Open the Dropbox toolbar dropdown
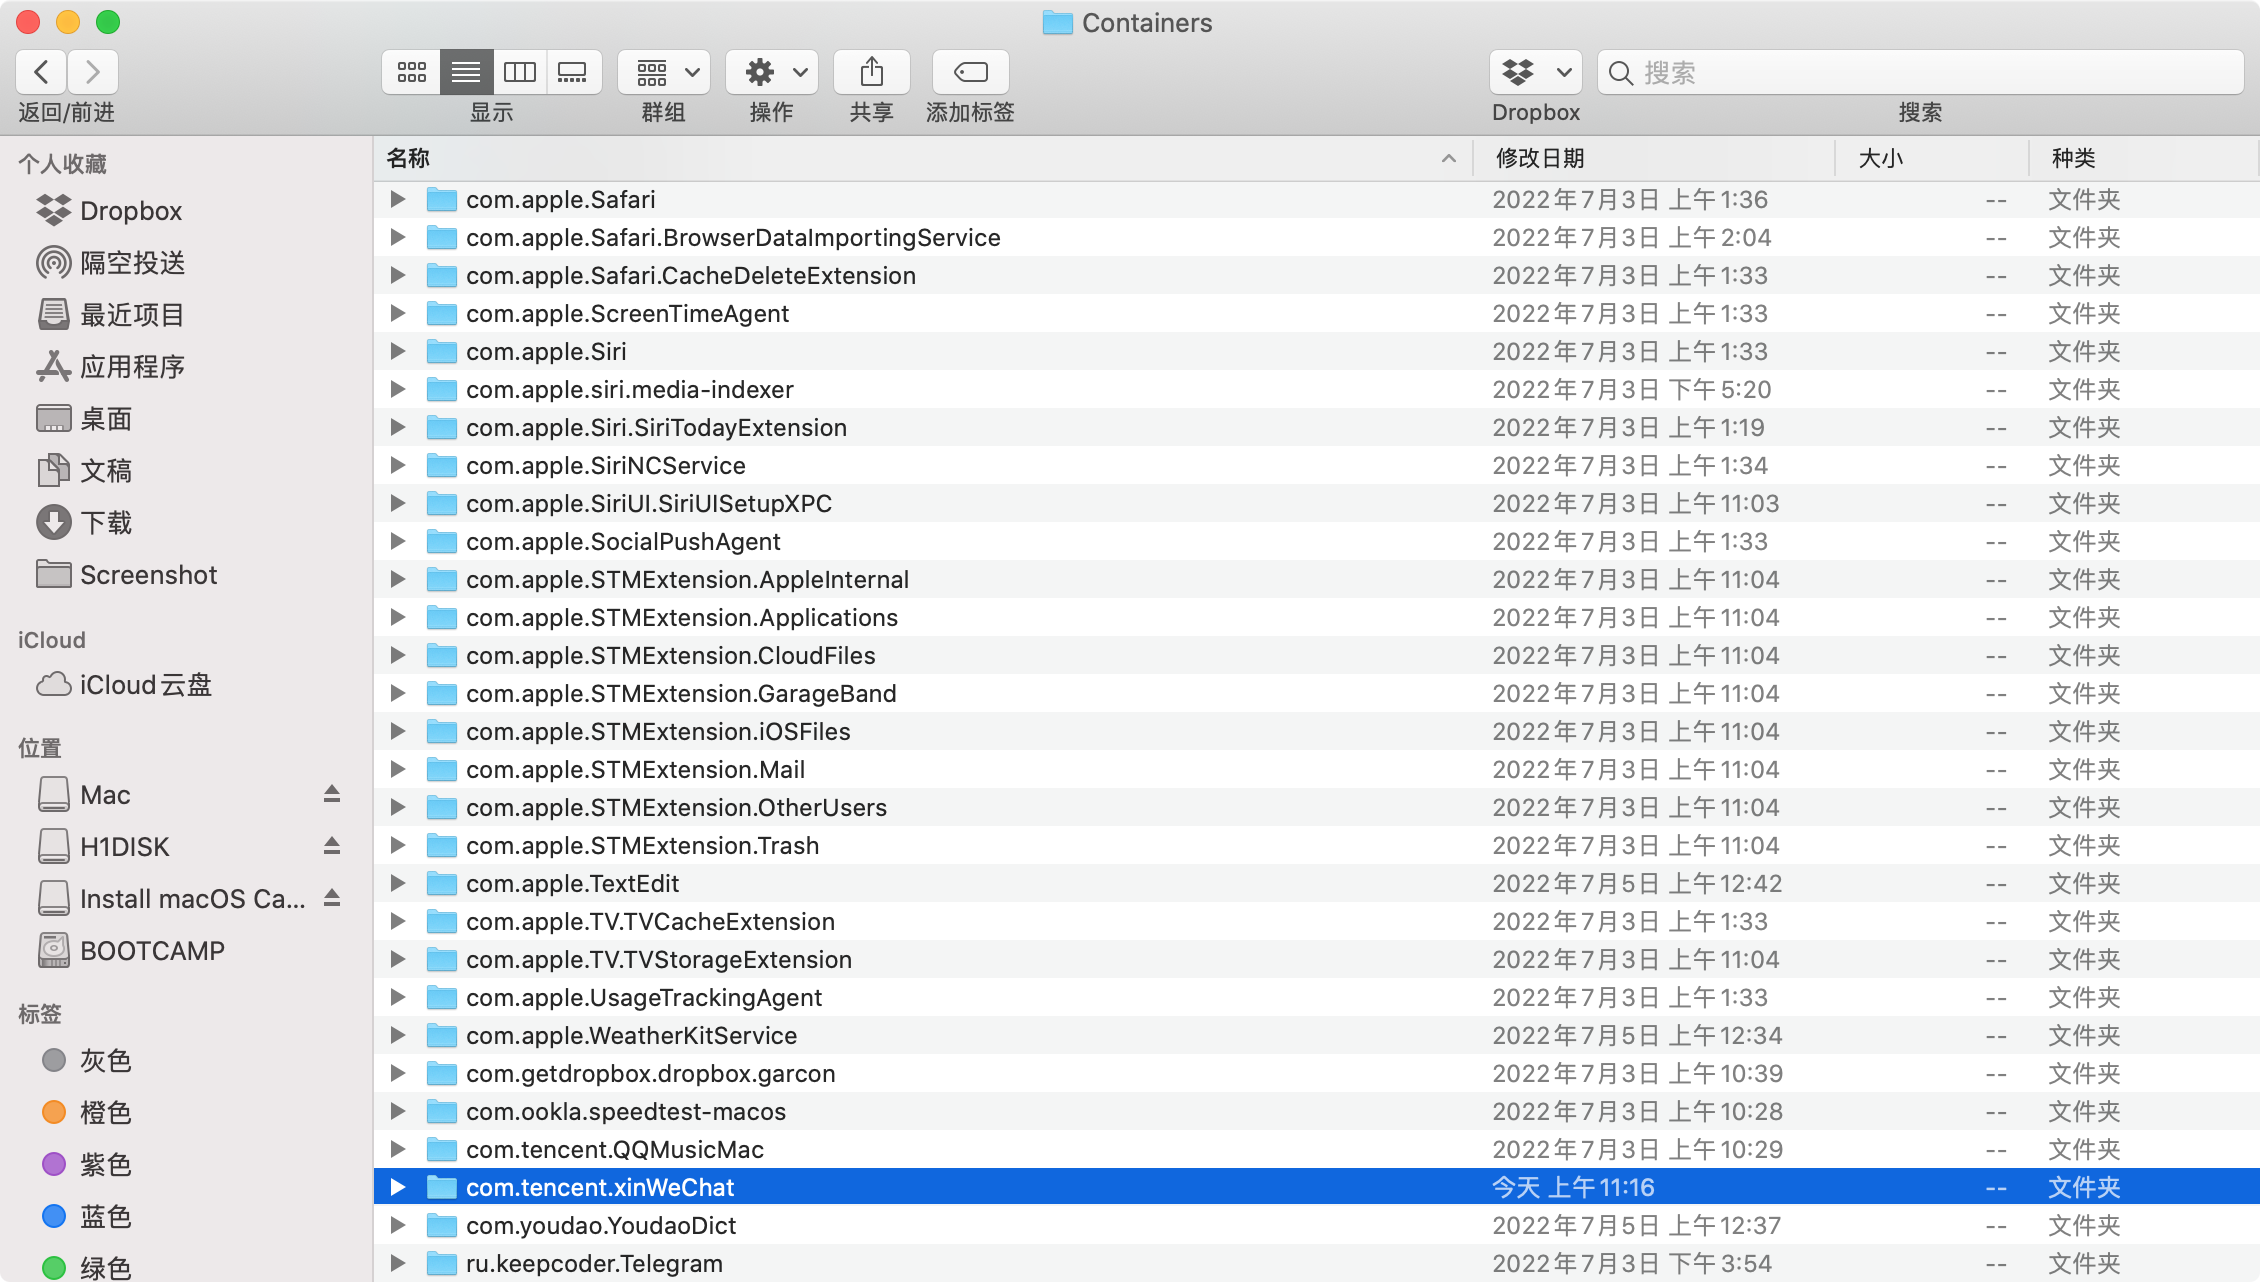The width and height of the screenshot is (2260, 1282). [1536, 72]
